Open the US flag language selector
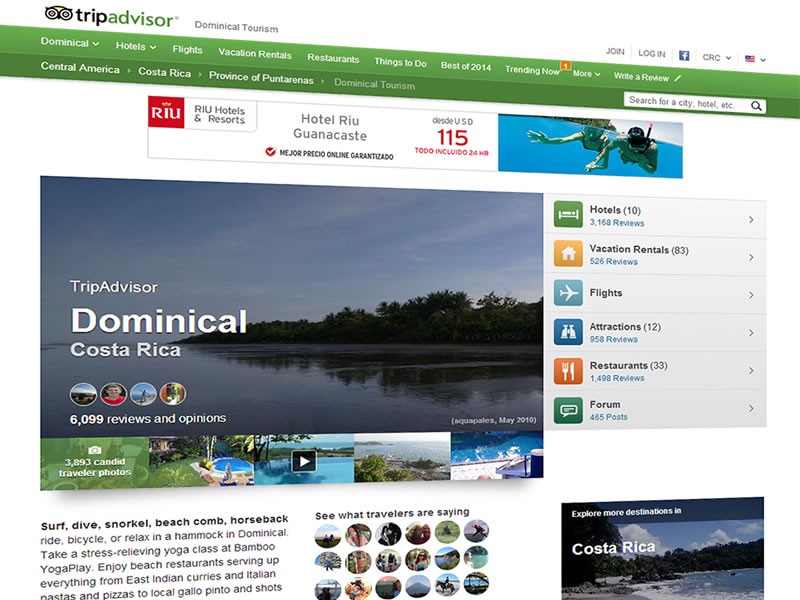 [756, 59]
